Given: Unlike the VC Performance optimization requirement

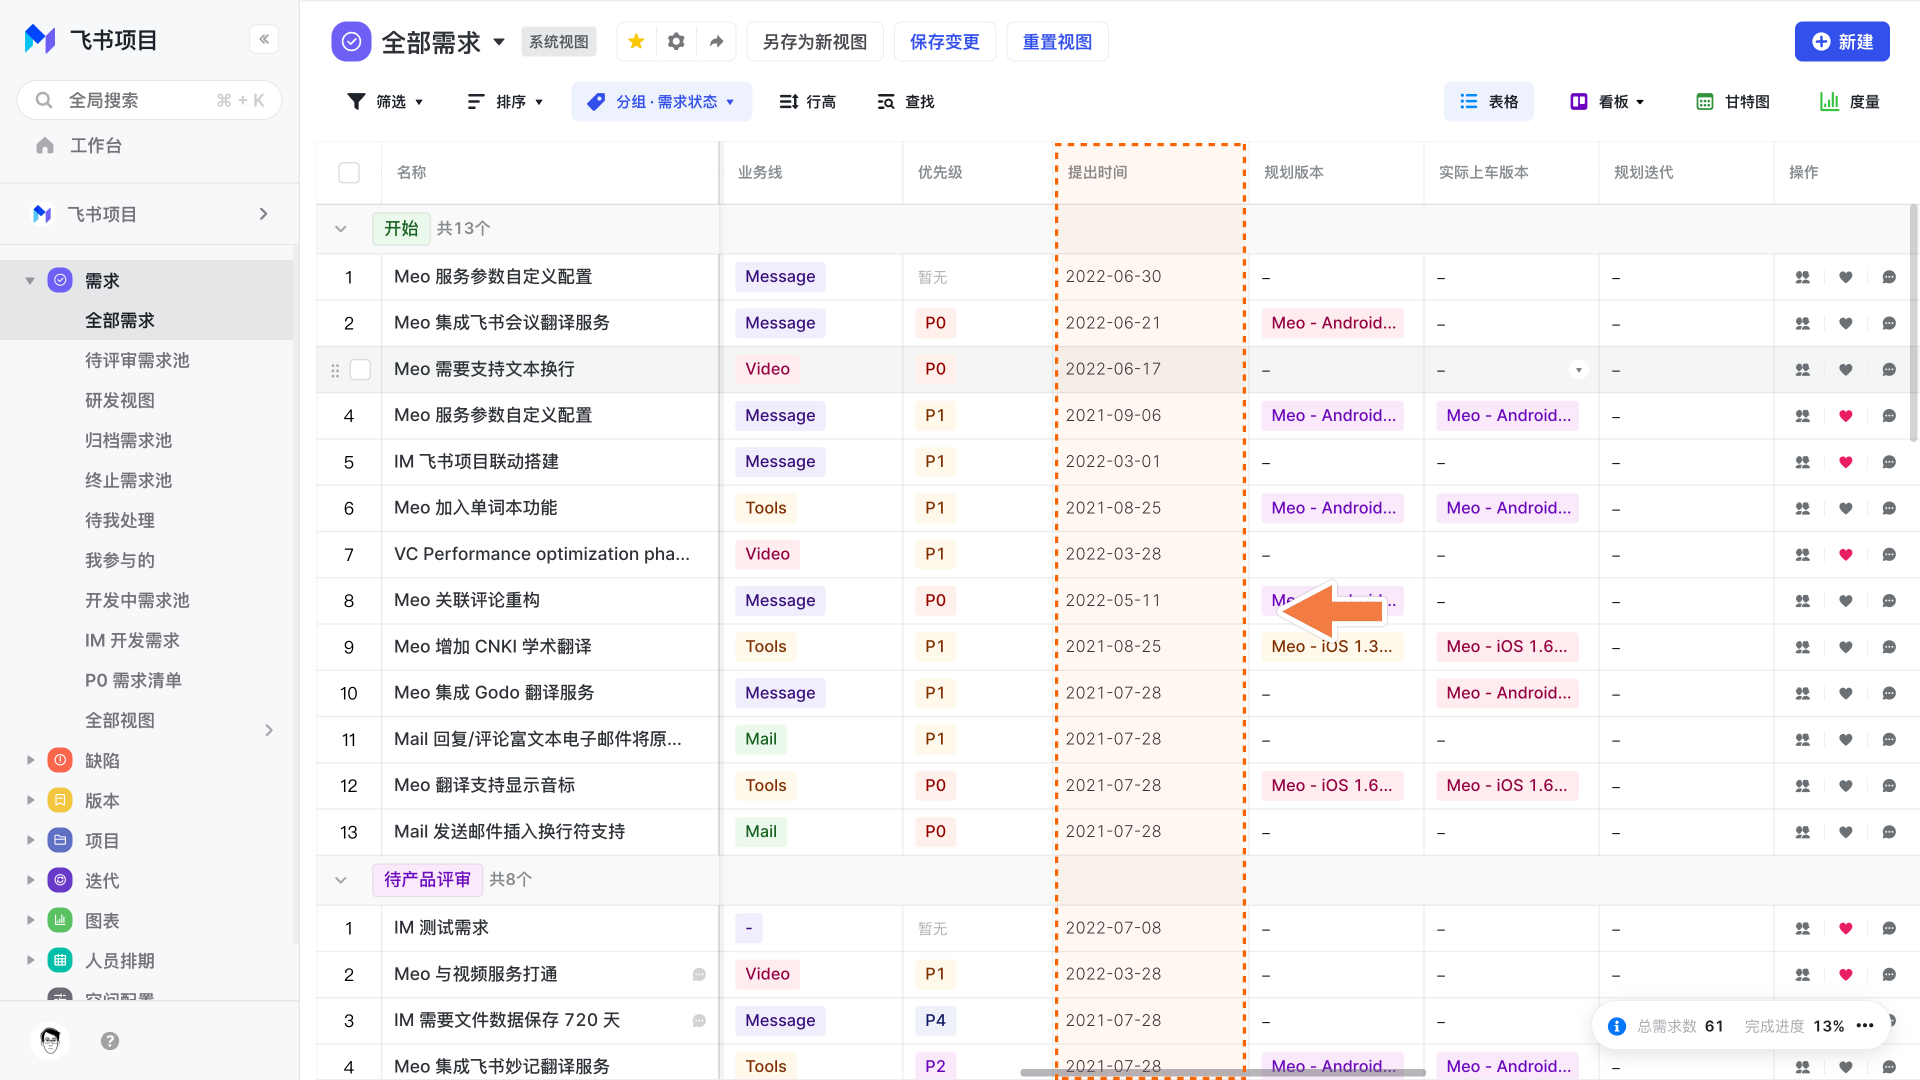Looking at the screenshot, I should pyautogui.click(x=1846, y=554).
